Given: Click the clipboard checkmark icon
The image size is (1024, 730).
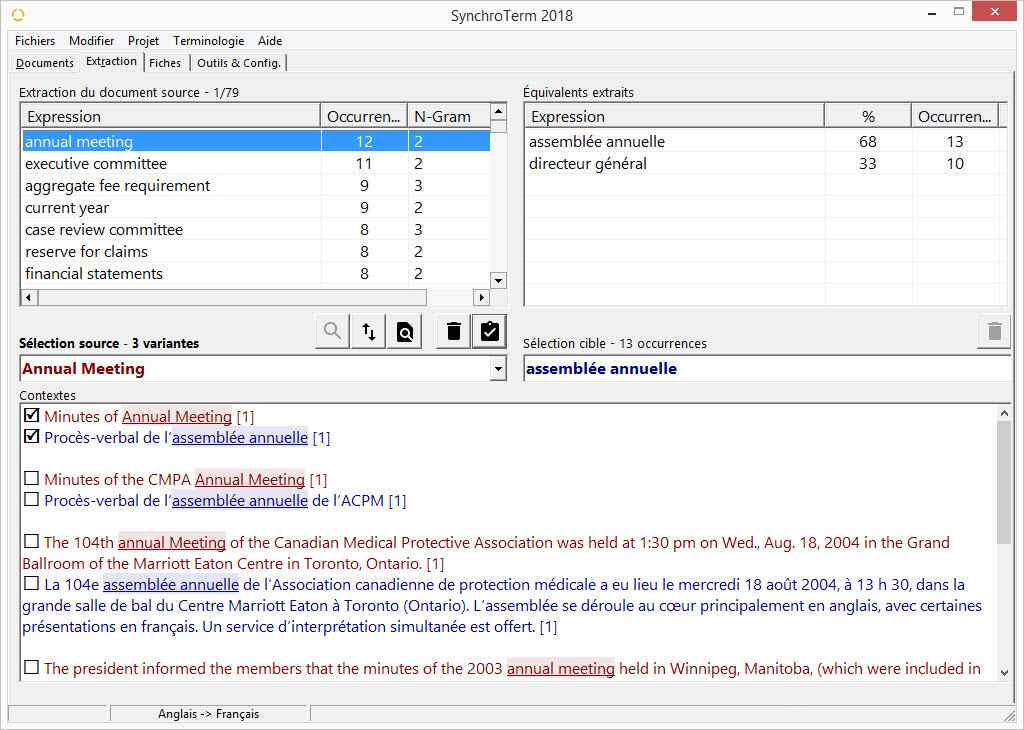Looking at the screenshot, I should coord(489,331).
